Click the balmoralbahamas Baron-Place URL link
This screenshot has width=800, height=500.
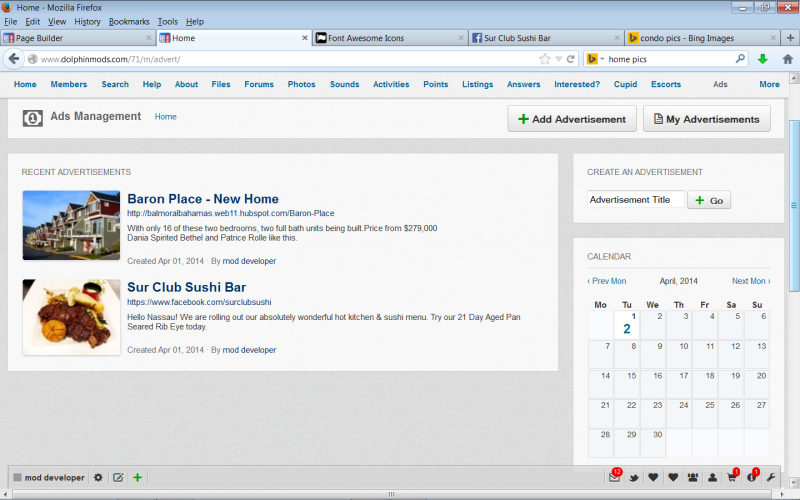(231, 213)
